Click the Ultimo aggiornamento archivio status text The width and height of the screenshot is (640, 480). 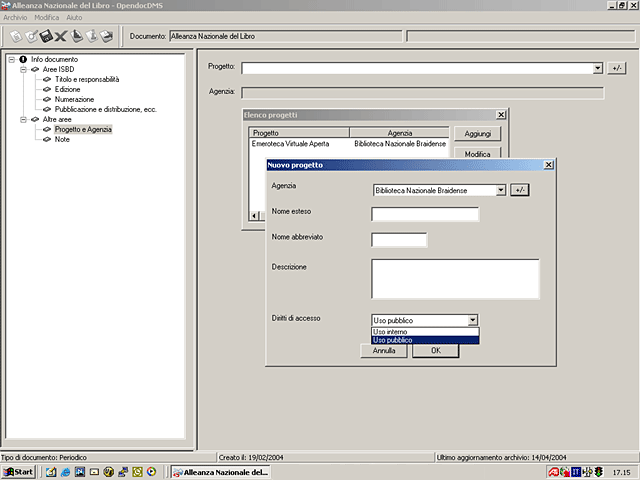pyautogui.click(x=502, y=458)
